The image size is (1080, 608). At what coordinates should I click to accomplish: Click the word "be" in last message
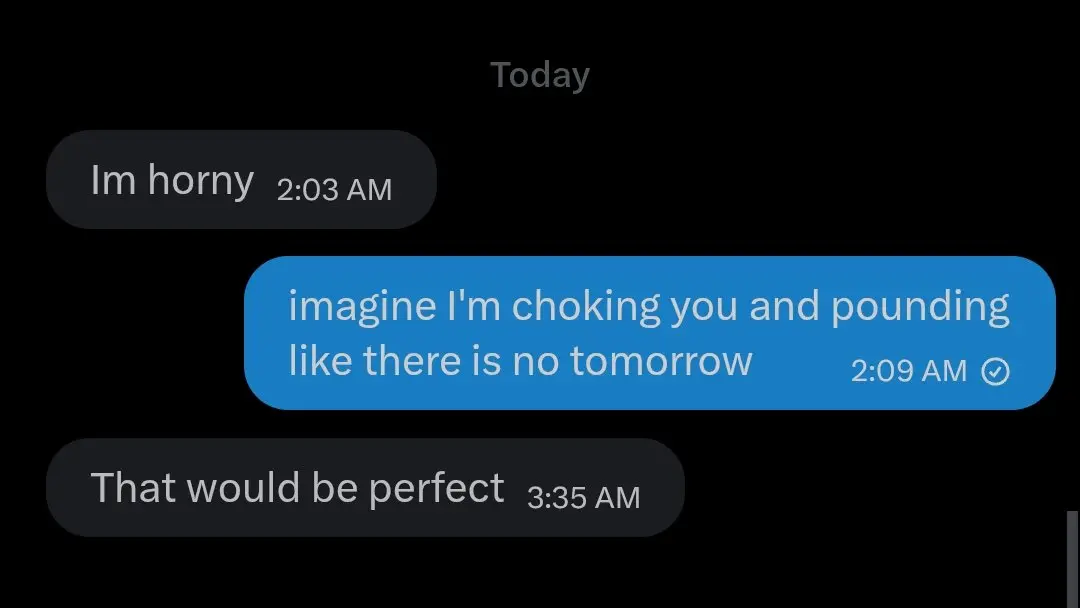[x=334, y=488]
